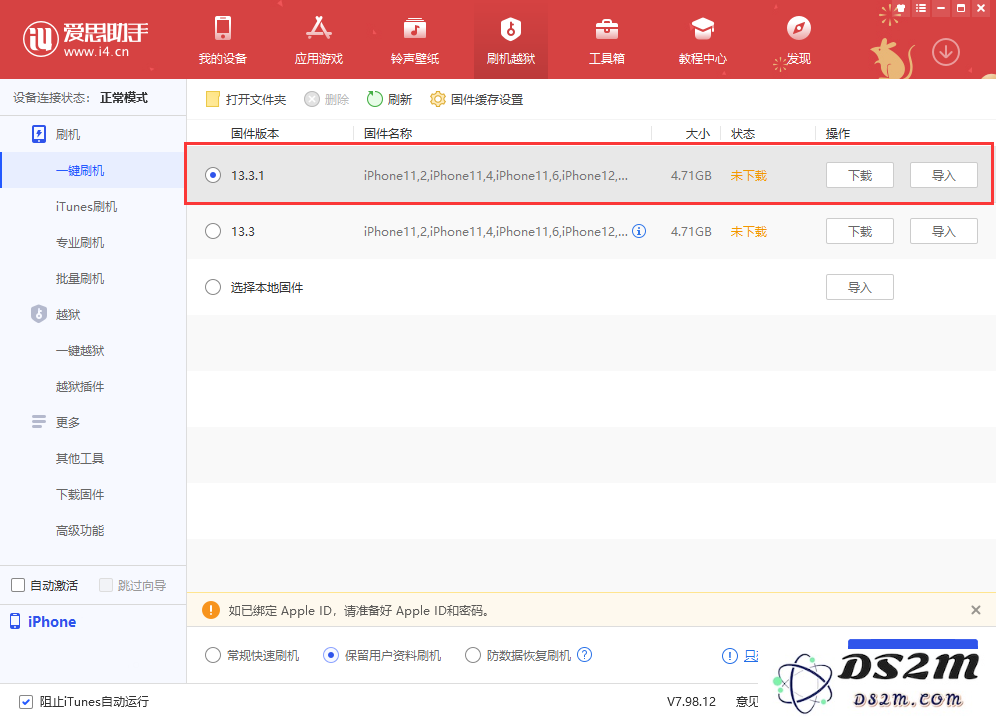Dismiss the Apple ID warning banner
This screenshot has width=996, height=717.
tap(976, 610)
